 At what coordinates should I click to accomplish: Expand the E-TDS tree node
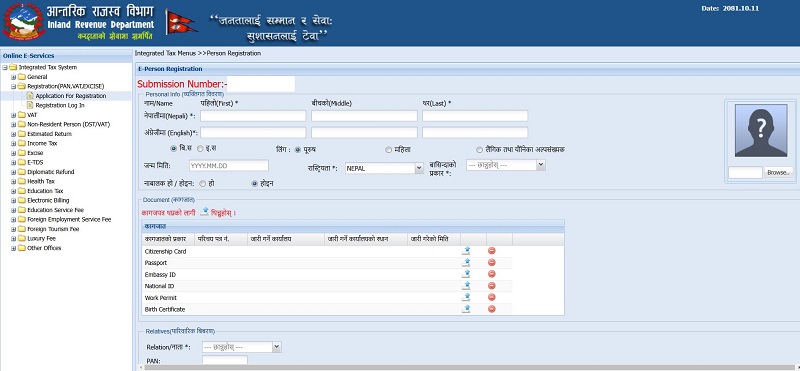click(14, 162)
